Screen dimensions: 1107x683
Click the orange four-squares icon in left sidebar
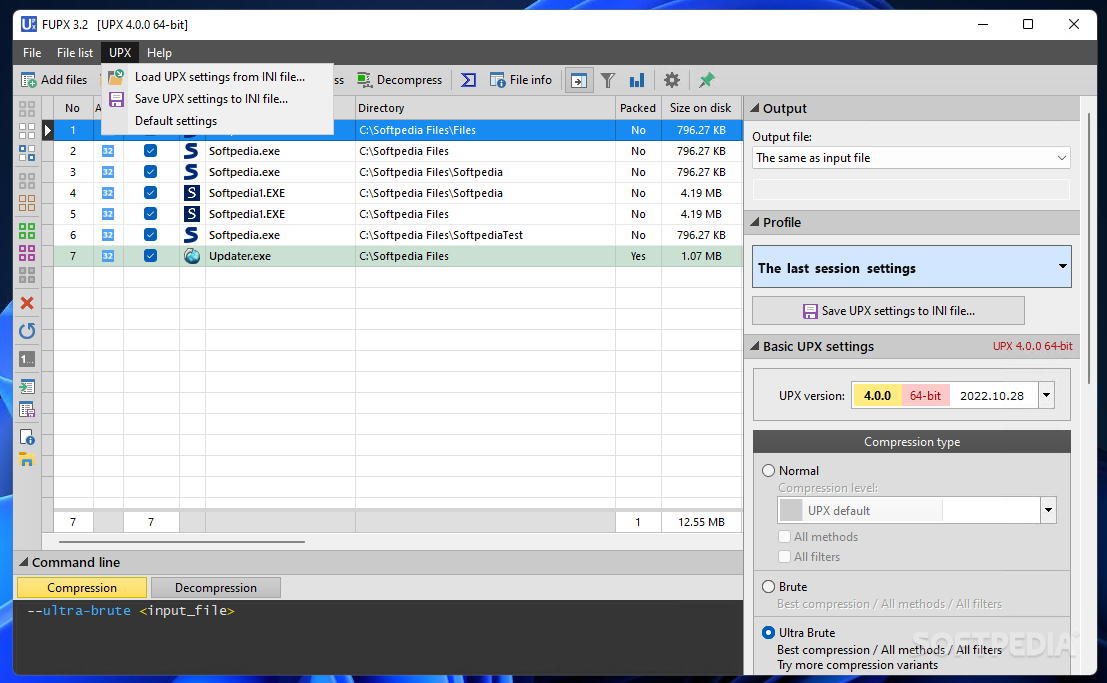tap(27, 203)
